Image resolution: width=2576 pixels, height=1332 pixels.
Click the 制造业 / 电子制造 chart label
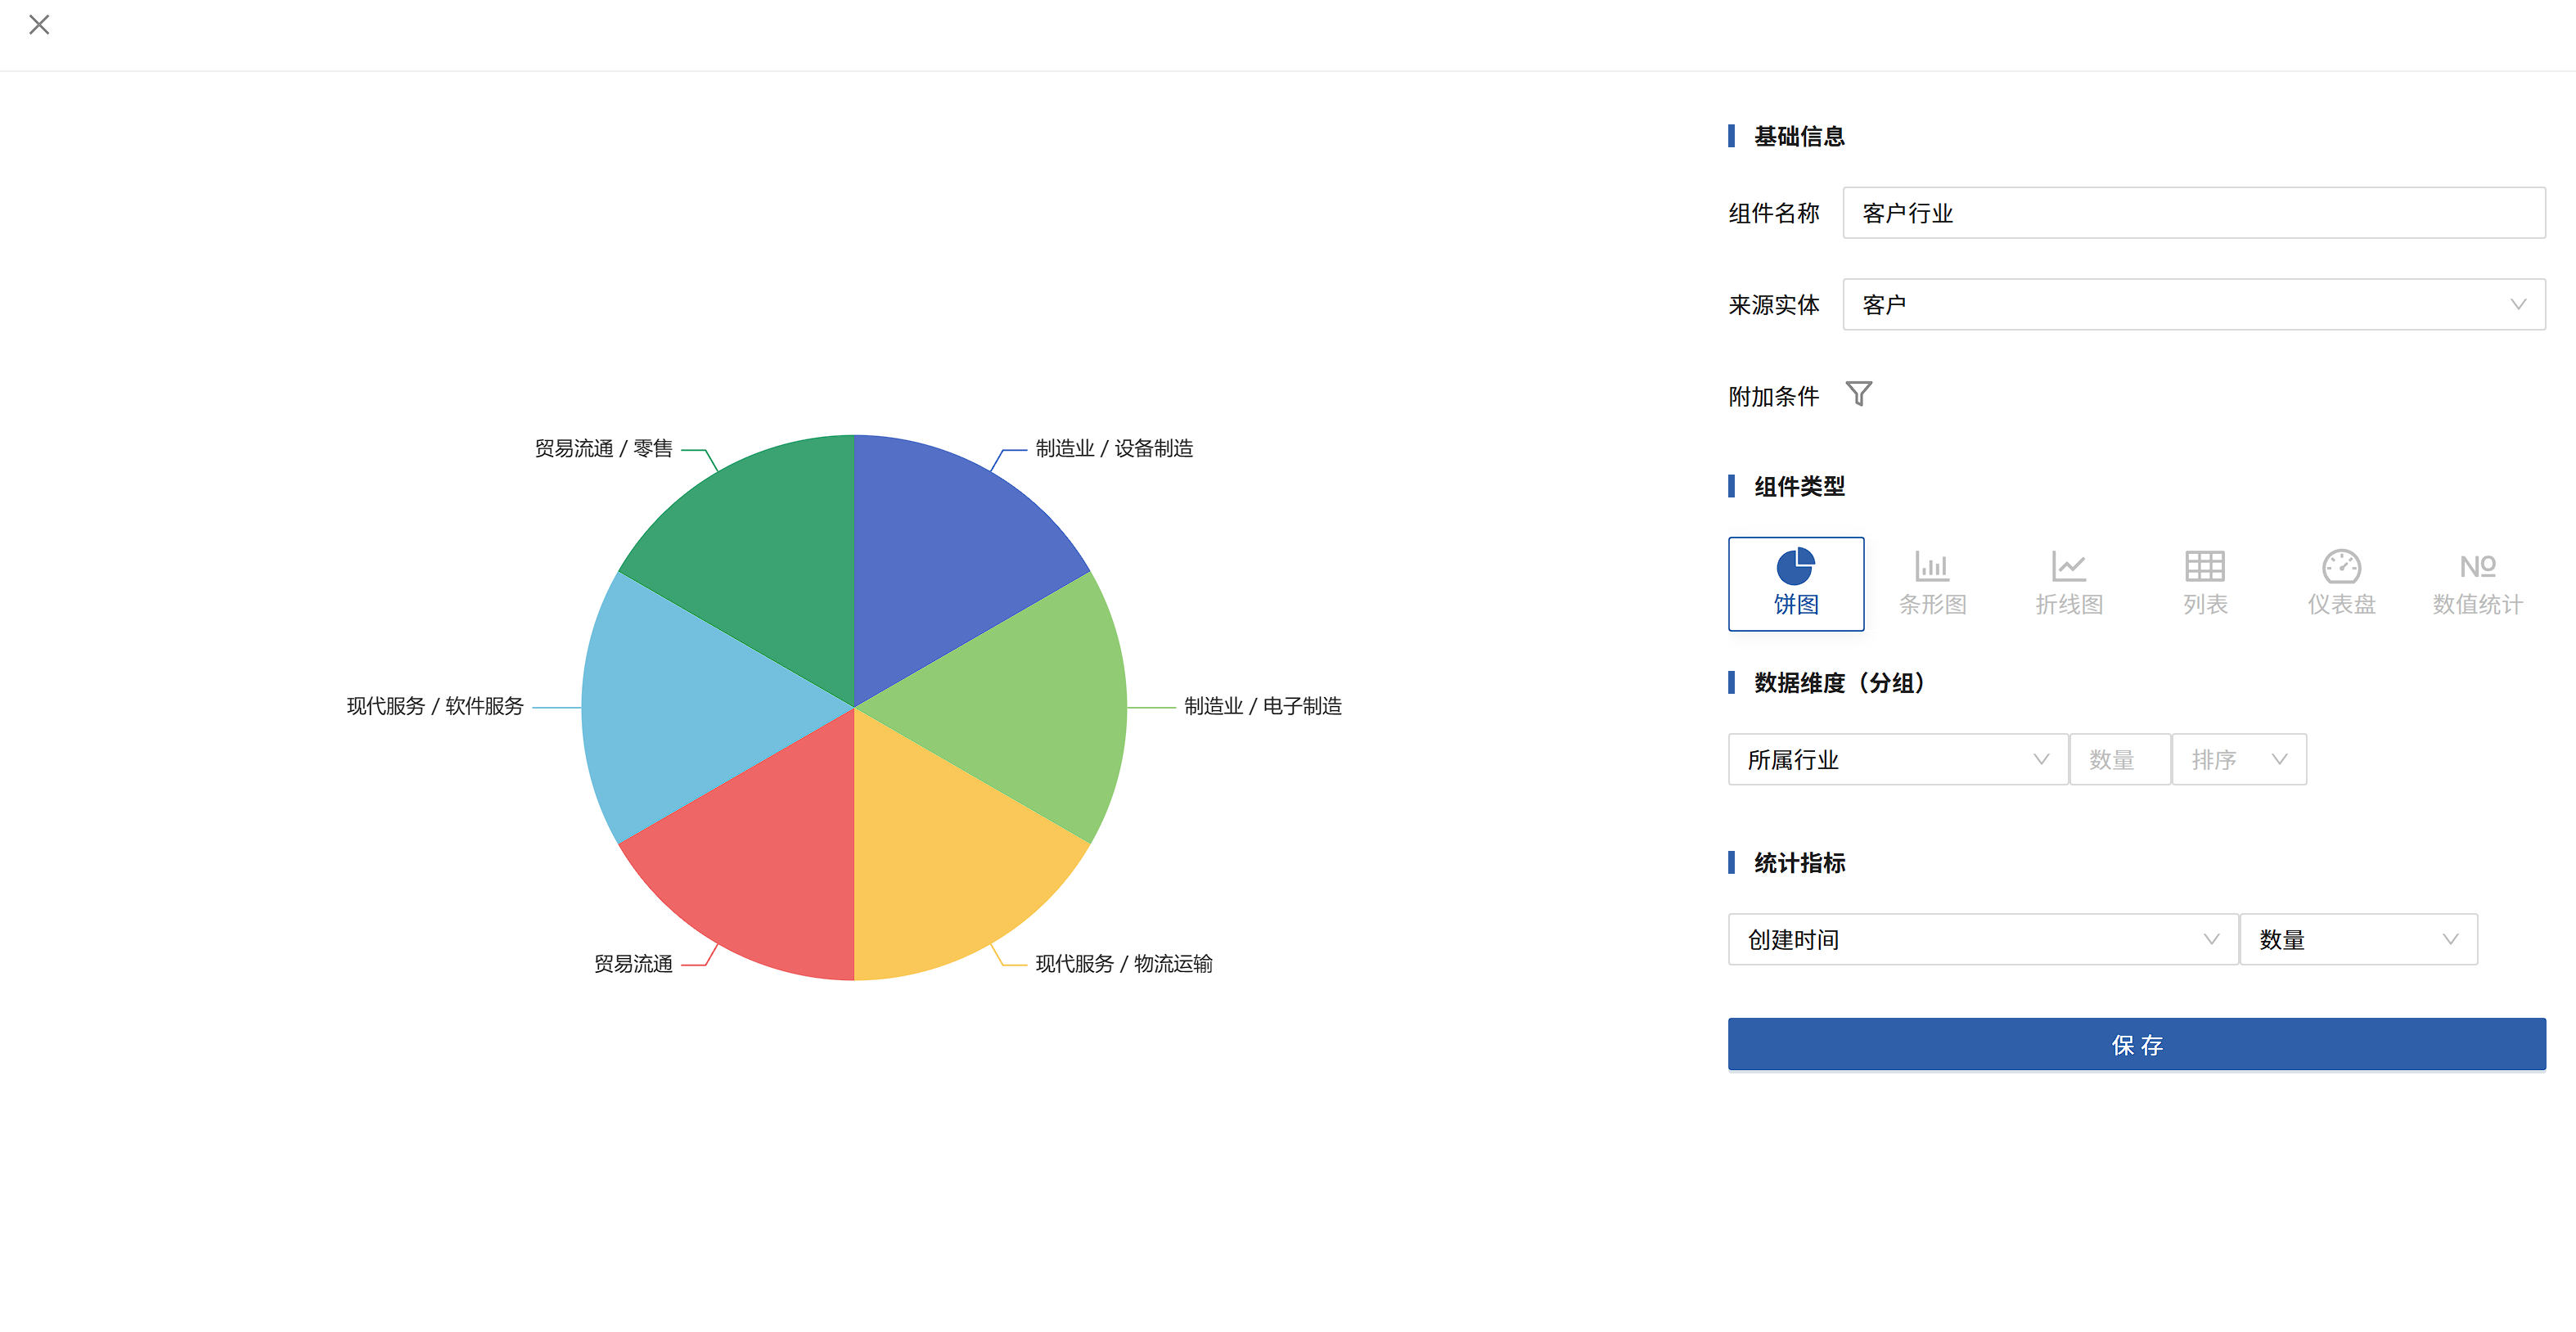click(x=1263, y=707)
